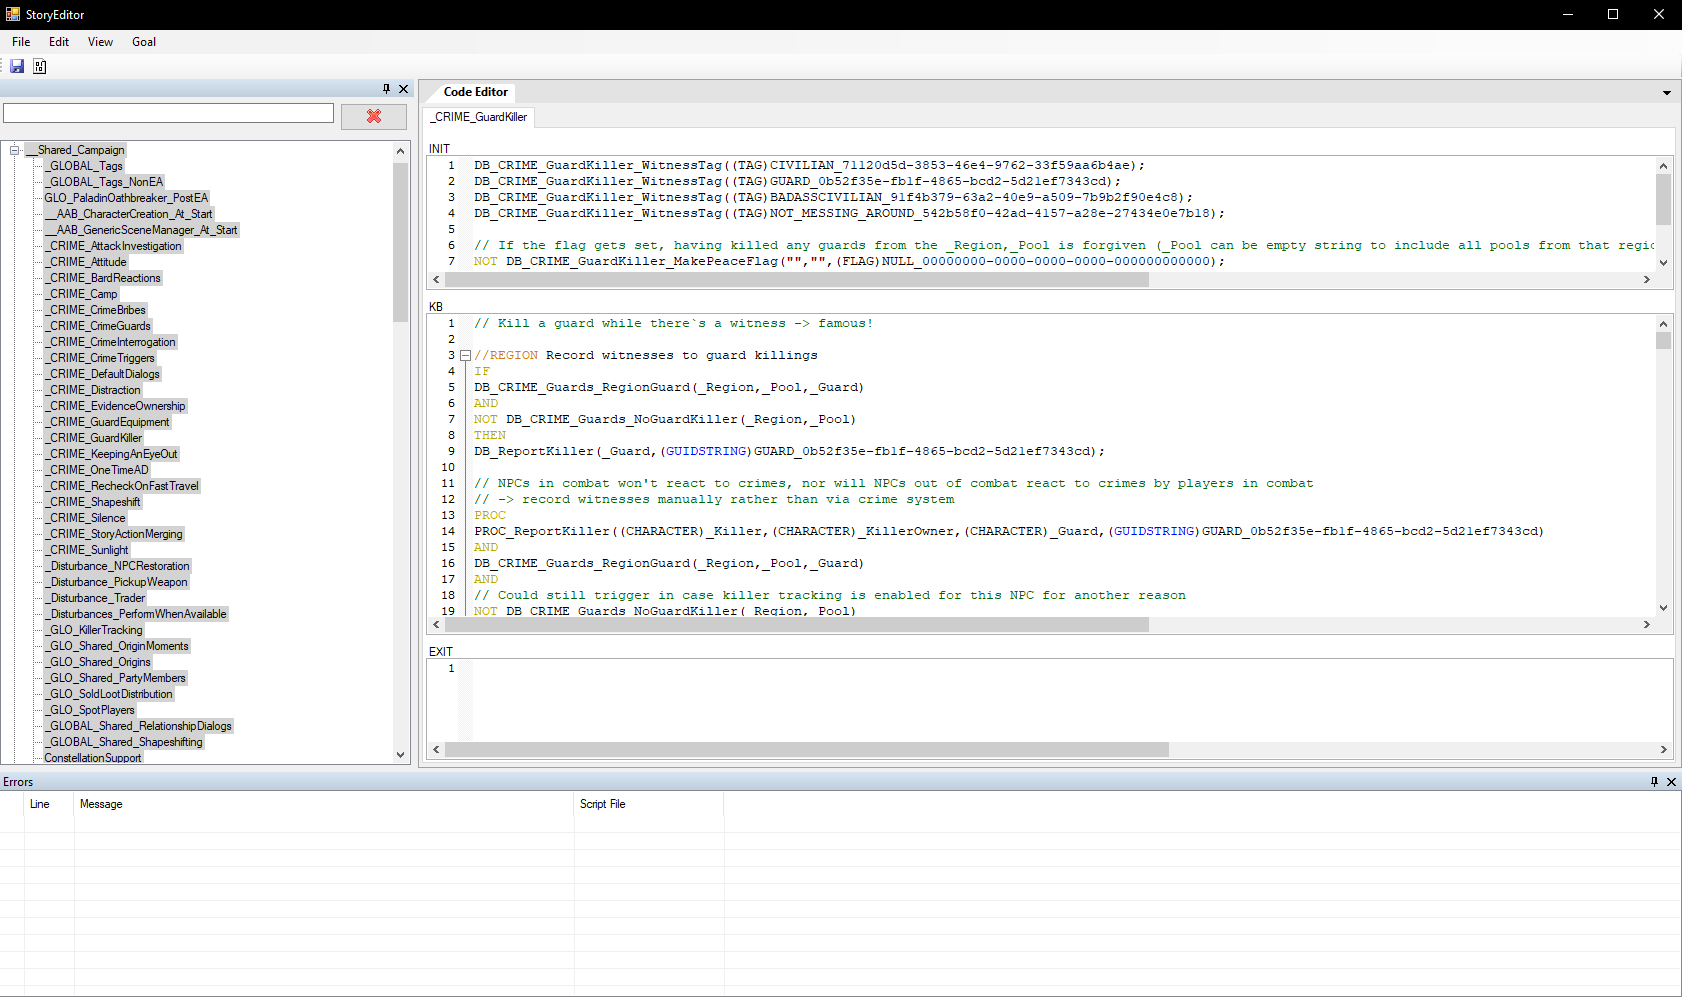The width and height of the screenshot is (1682, 997).
Task: Select _CRIME_GuardEquipment tree item
Action: [x=107, y=422]
